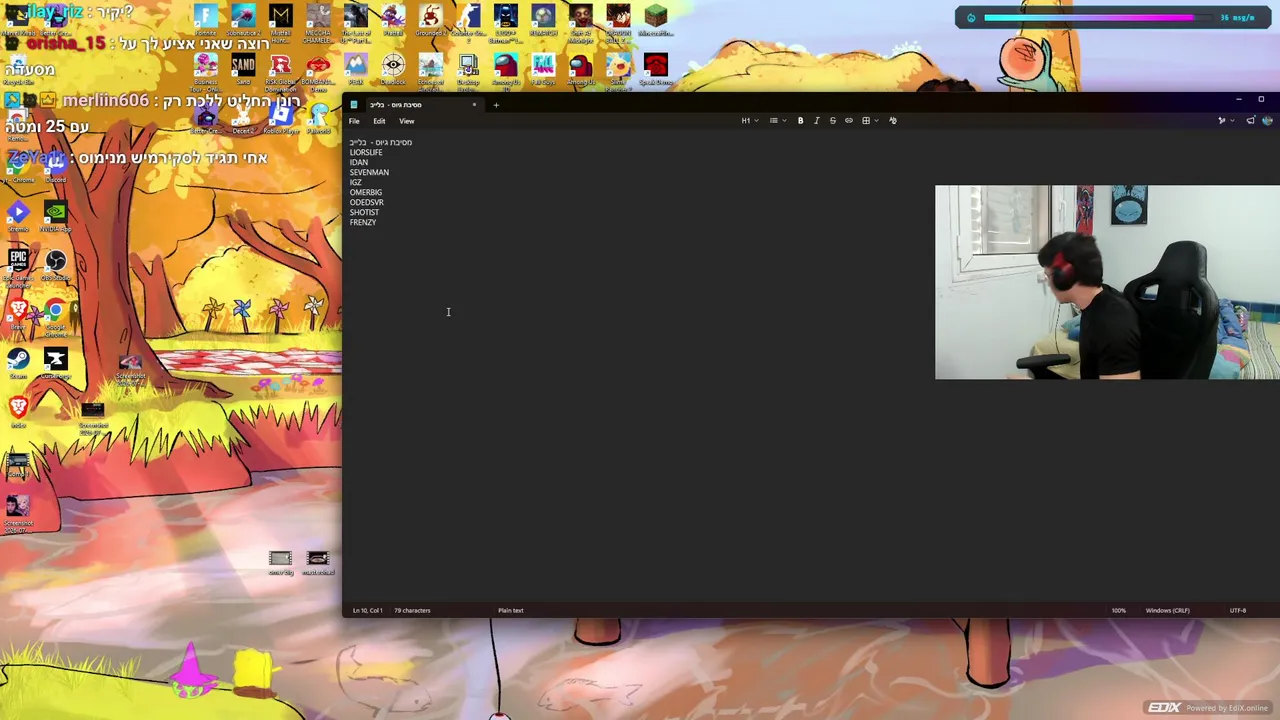Click the LIORSLIFE line in the note
Screen dimensions: 1280x720
(366, 152)
